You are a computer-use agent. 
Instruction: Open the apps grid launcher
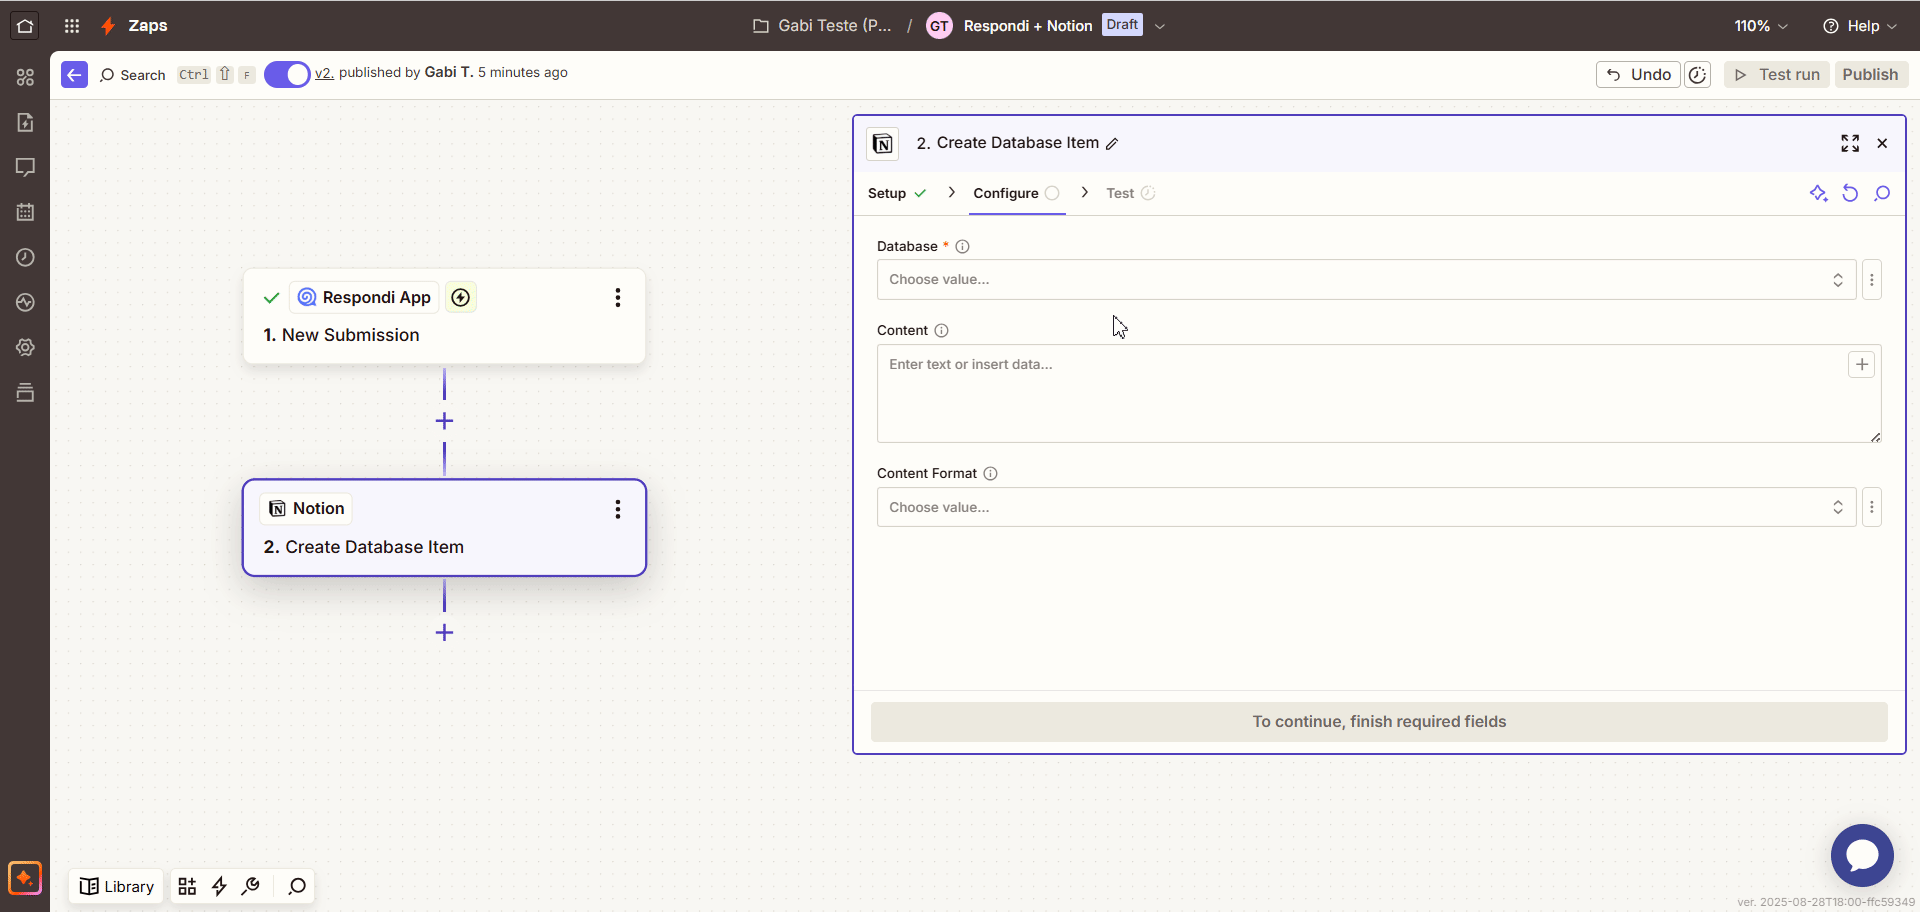tap(72, 26)
